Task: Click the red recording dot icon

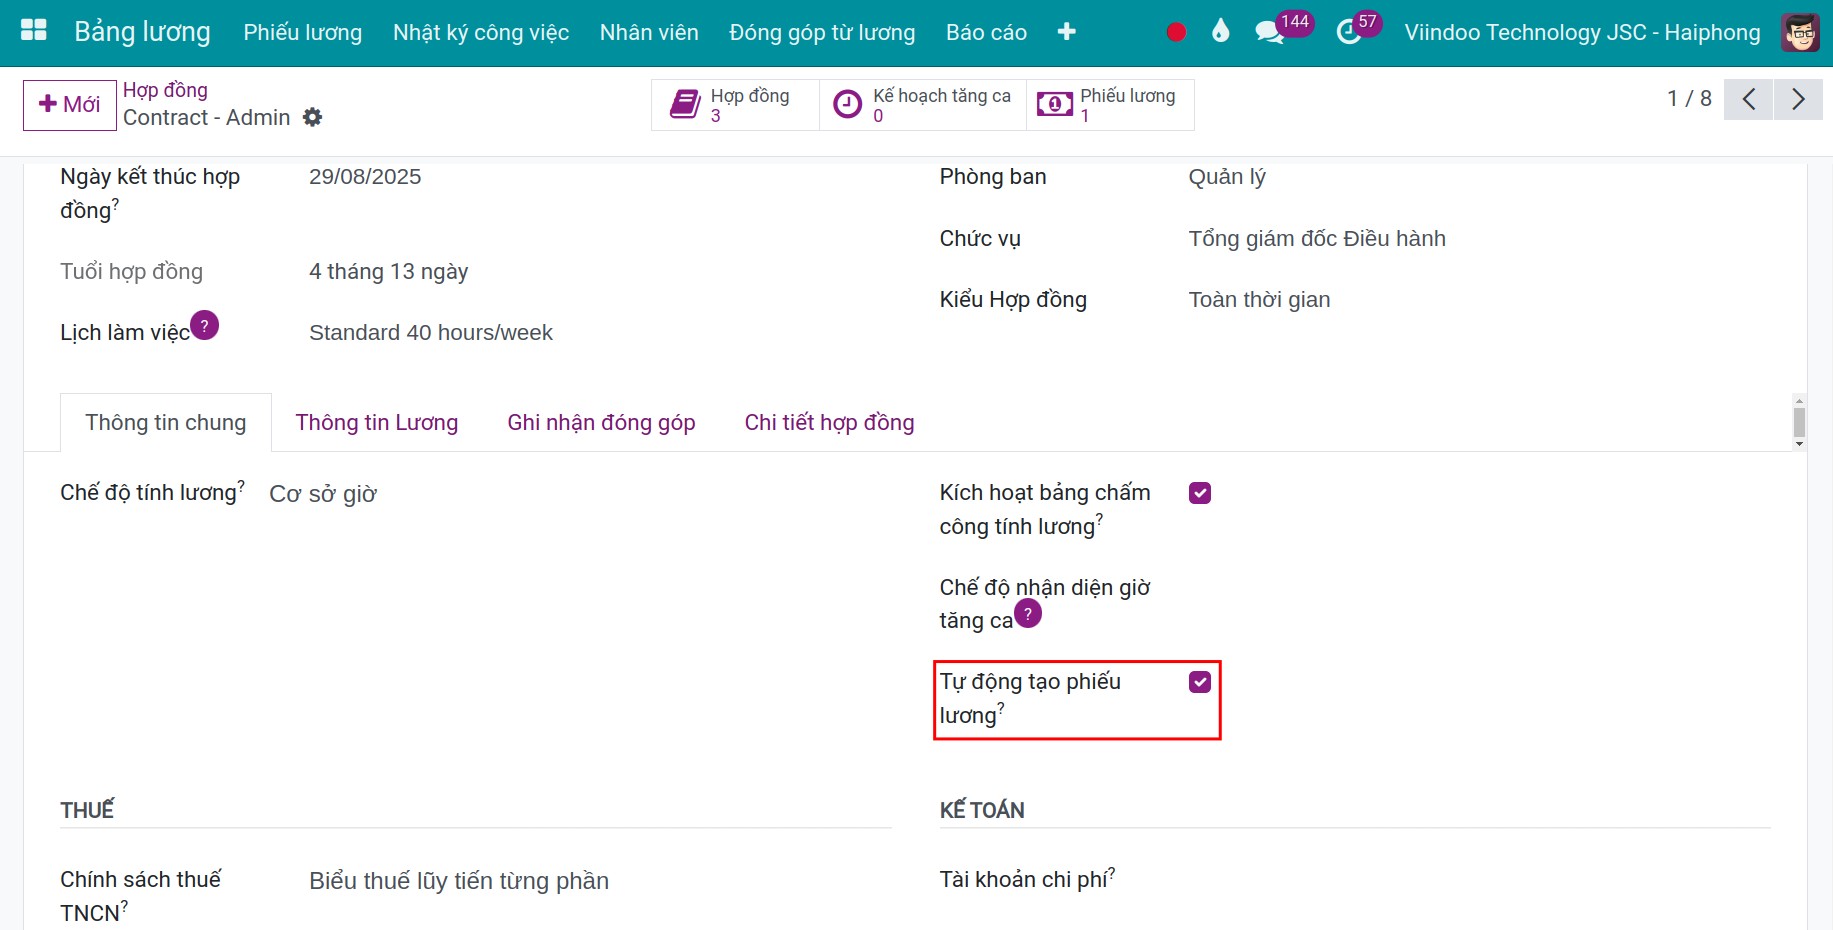Action: [1176, 32]
